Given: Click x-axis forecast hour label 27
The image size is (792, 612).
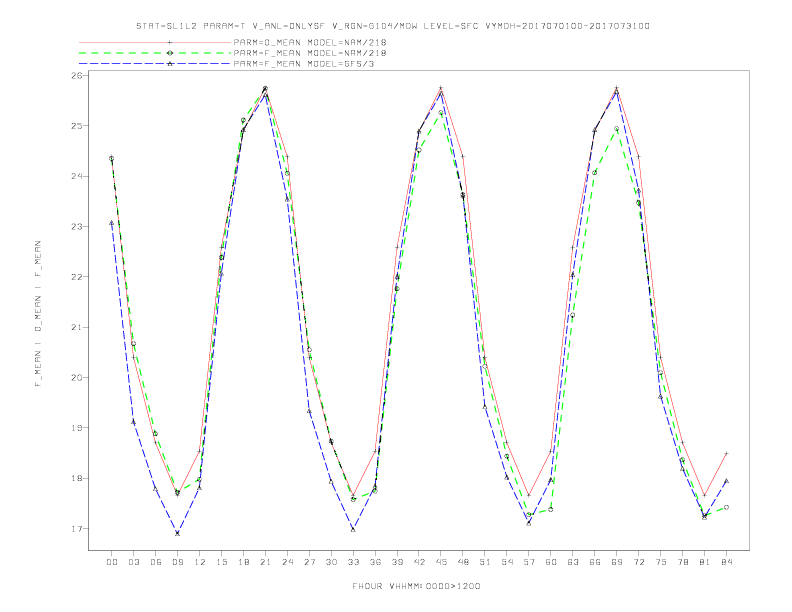Looking at the screenshot, I should [310, 562].
